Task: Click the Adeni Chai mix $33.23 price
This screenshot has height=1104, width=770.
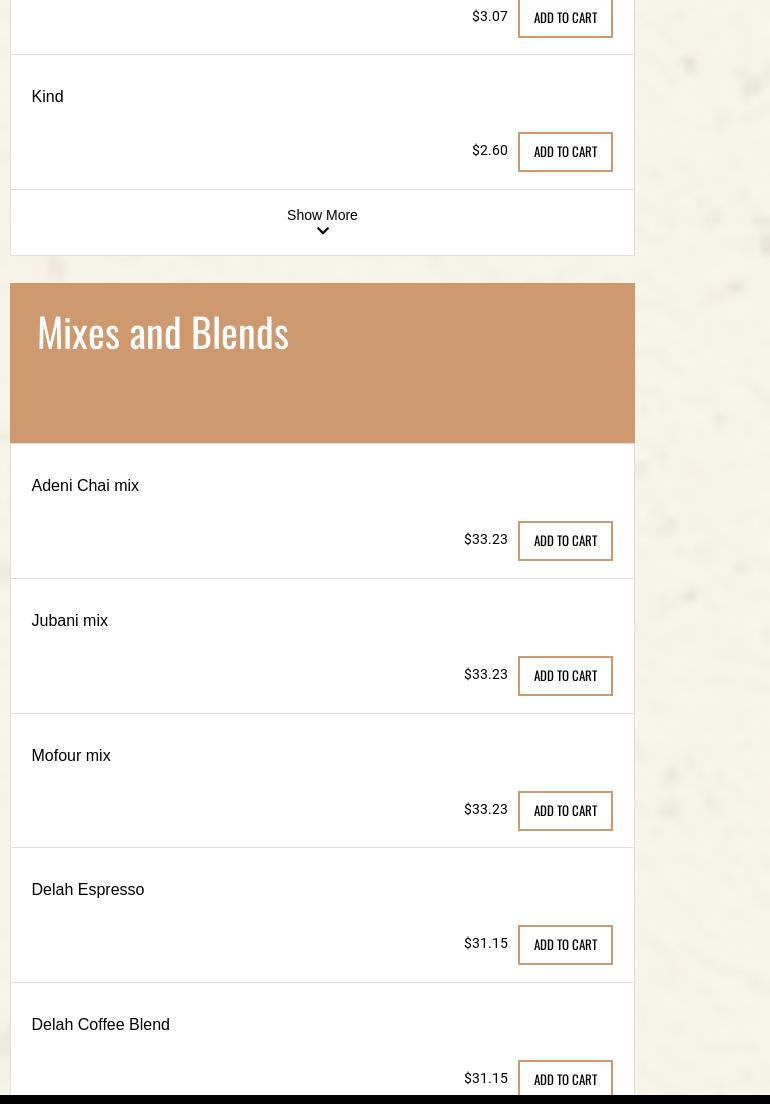Action: 485,540
